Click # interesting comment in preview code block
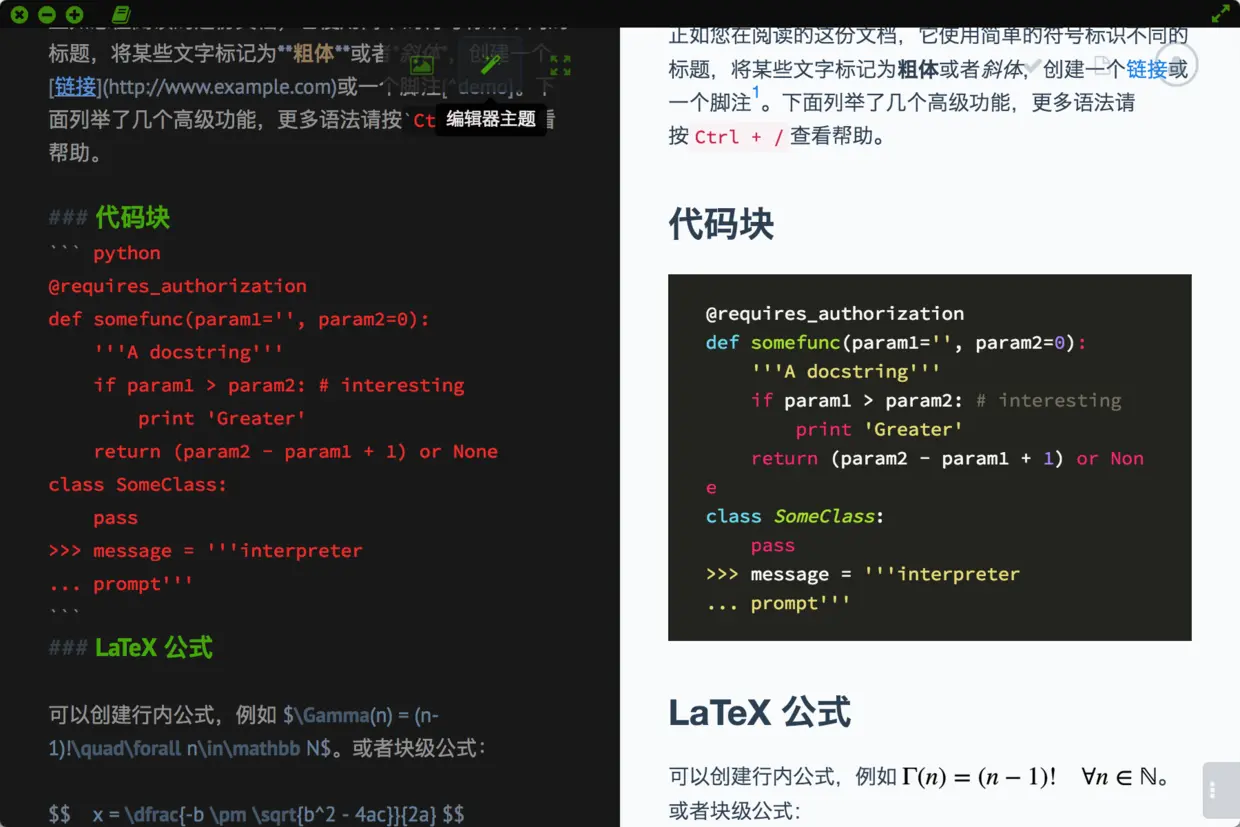This screenshot has width=1240, height=827. coord(1048,400)
